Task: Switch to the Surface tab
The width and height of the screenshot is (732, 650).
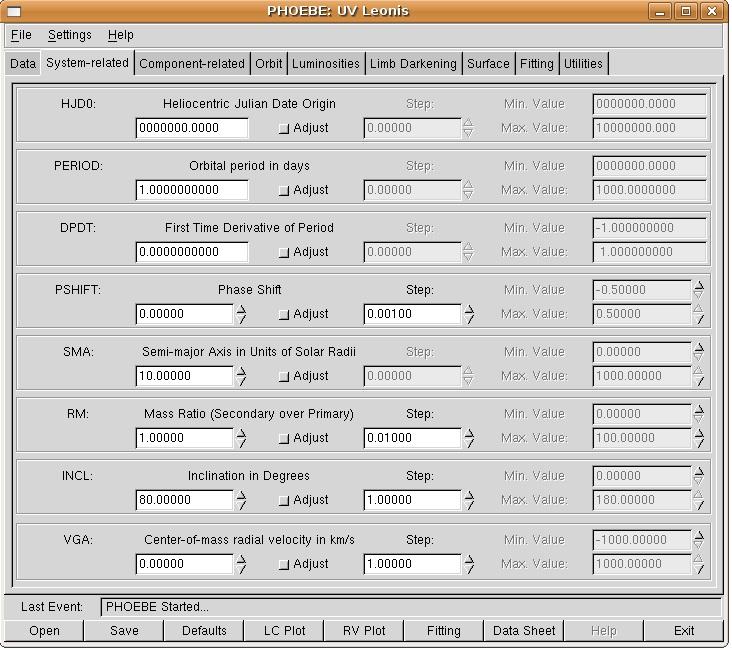Action: click(x=488, y=64)
